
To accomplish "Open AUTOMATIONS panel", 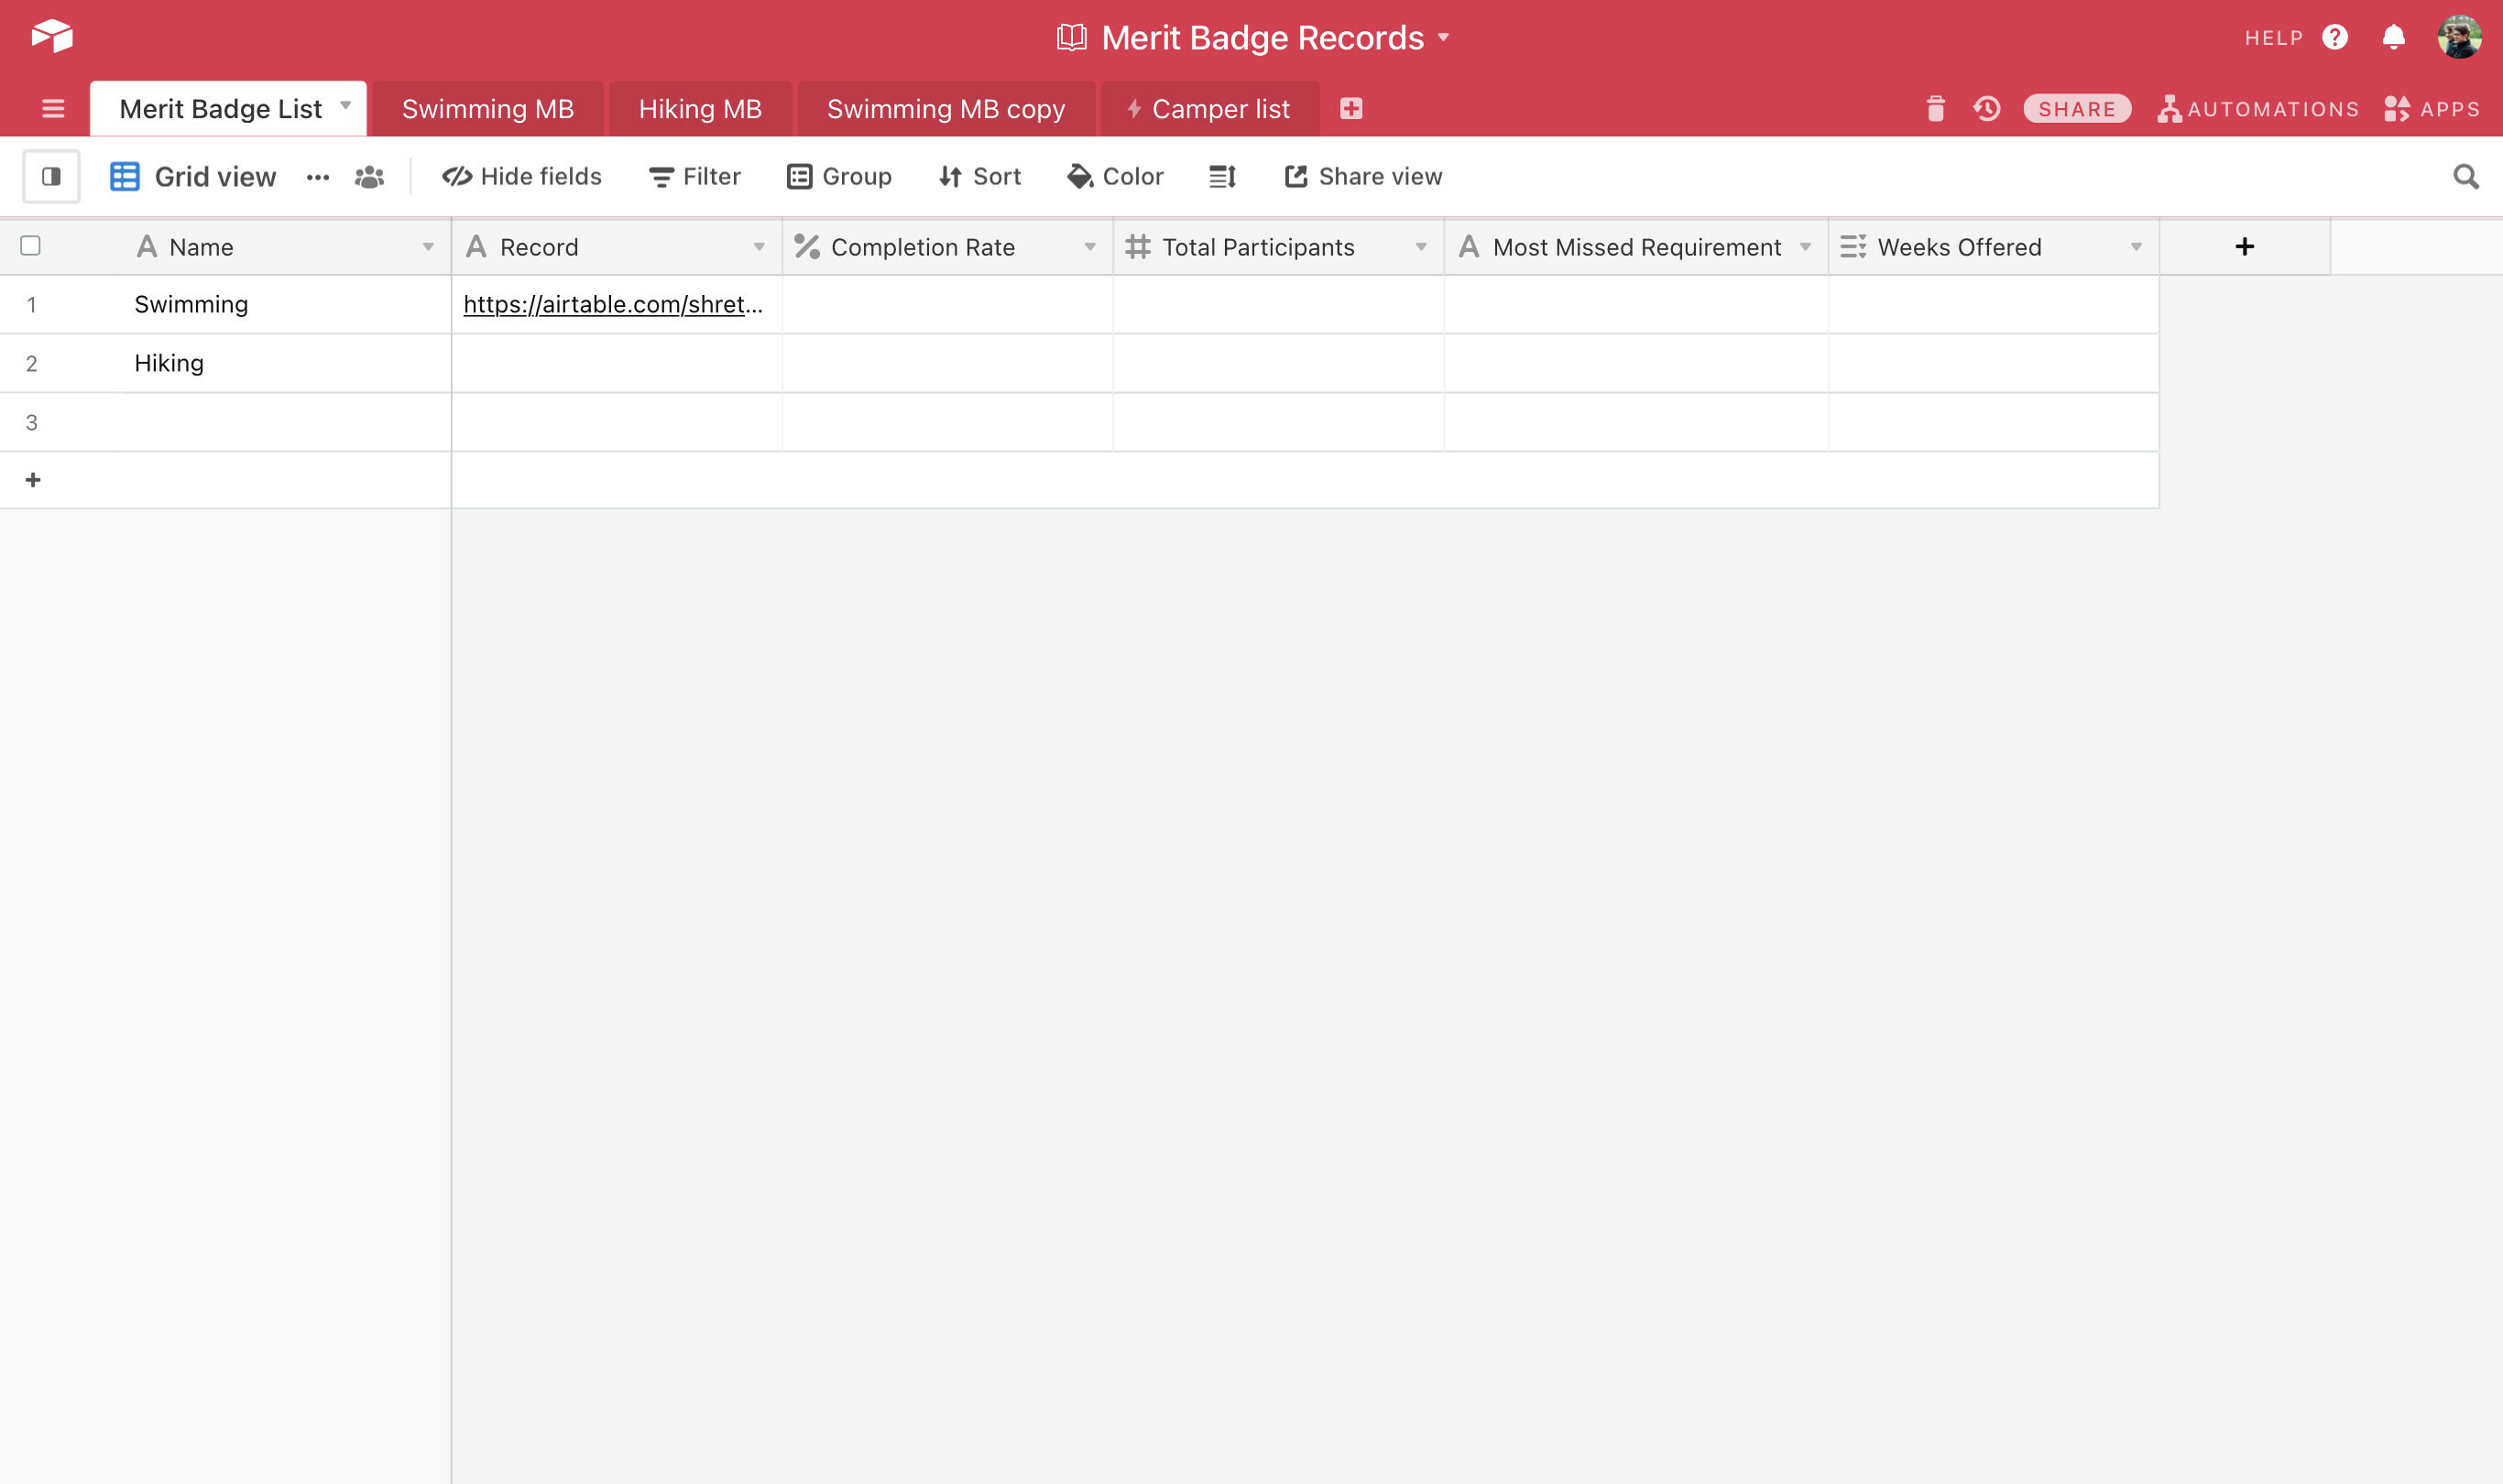I will [x=2258, y=109].
